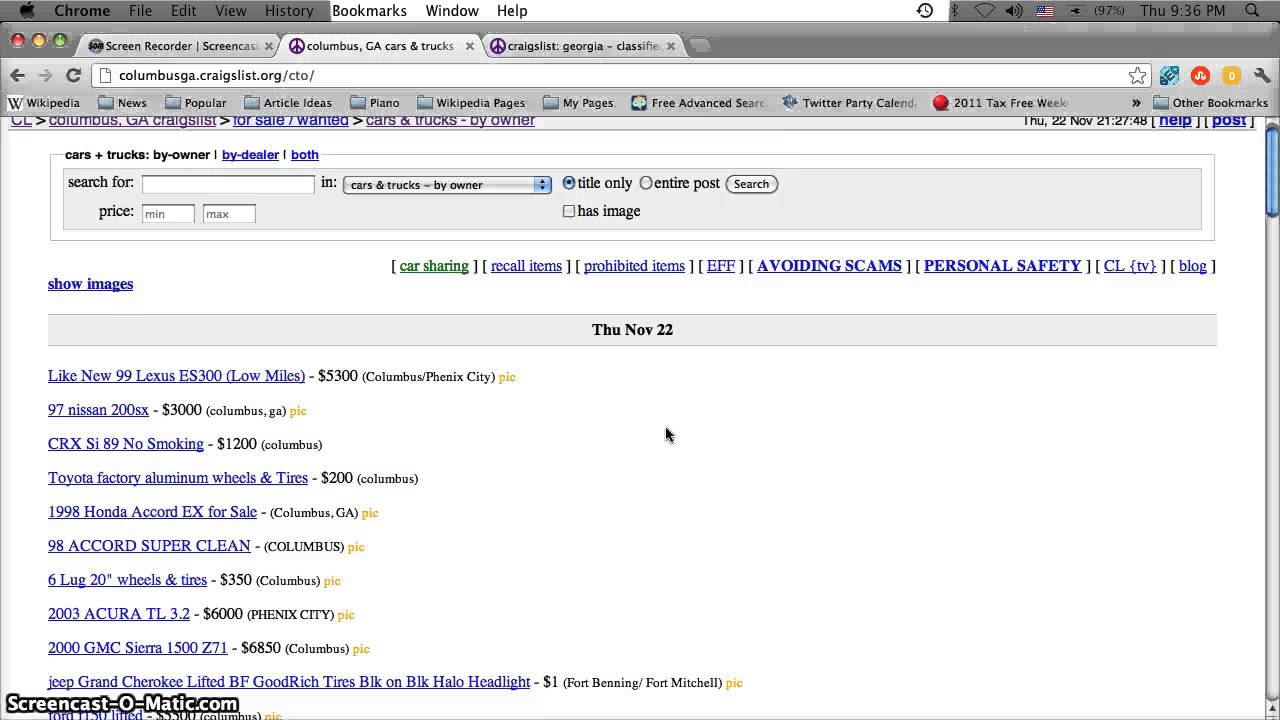Screen dimensions: 1280x720
Task: Open the Wikipedia bookmark
Action: tap(44, 102)
